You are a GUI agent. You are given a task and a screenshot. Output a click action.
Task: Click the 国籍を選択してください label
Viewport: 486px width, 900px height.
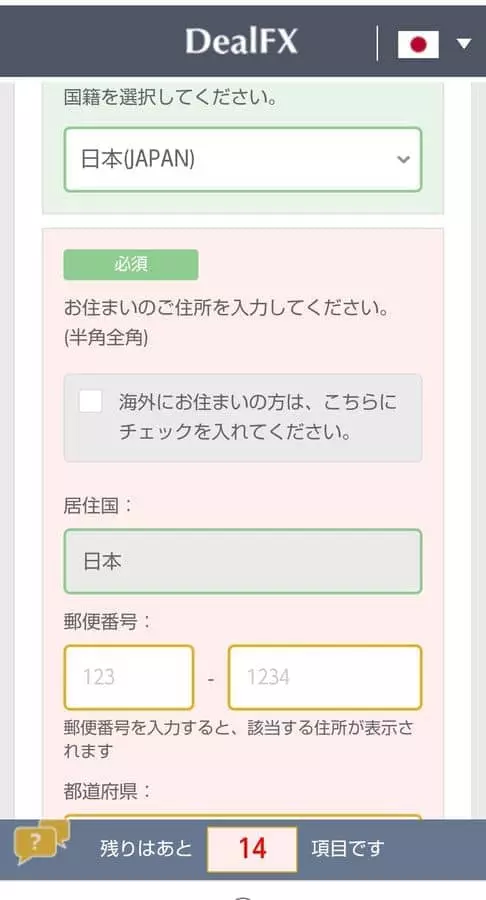(170, 98)
